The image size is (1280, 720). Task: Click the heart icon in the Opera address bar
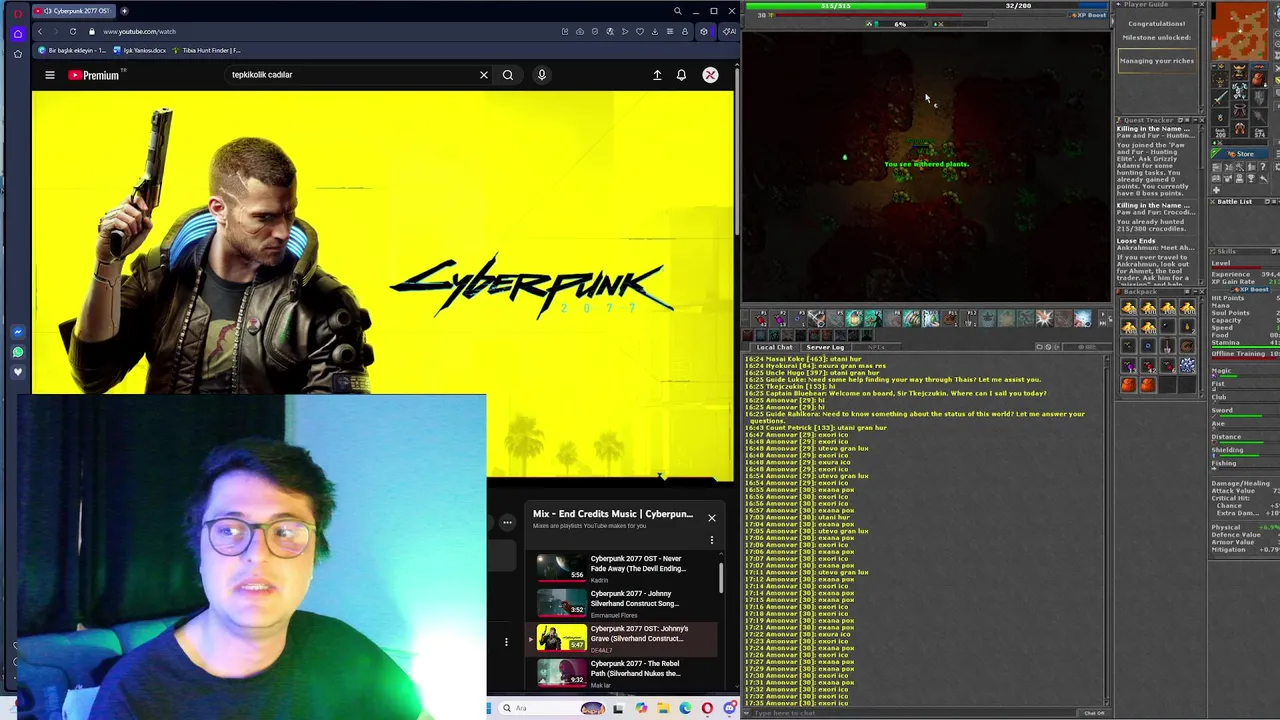point(640,31)
